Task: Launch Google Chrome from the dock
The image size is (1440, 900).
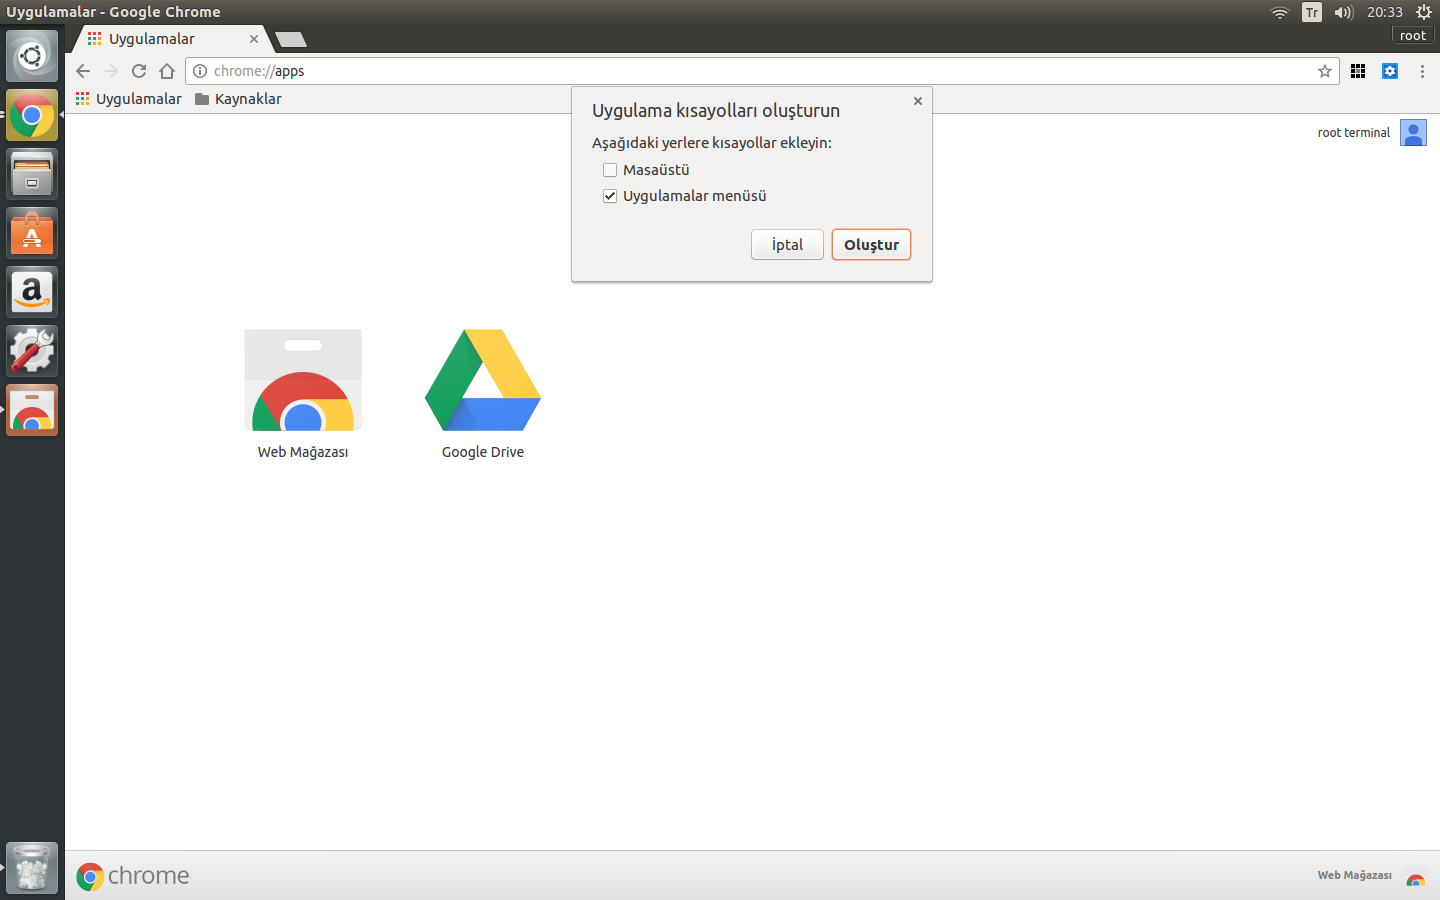Action: tap(32, 115)
